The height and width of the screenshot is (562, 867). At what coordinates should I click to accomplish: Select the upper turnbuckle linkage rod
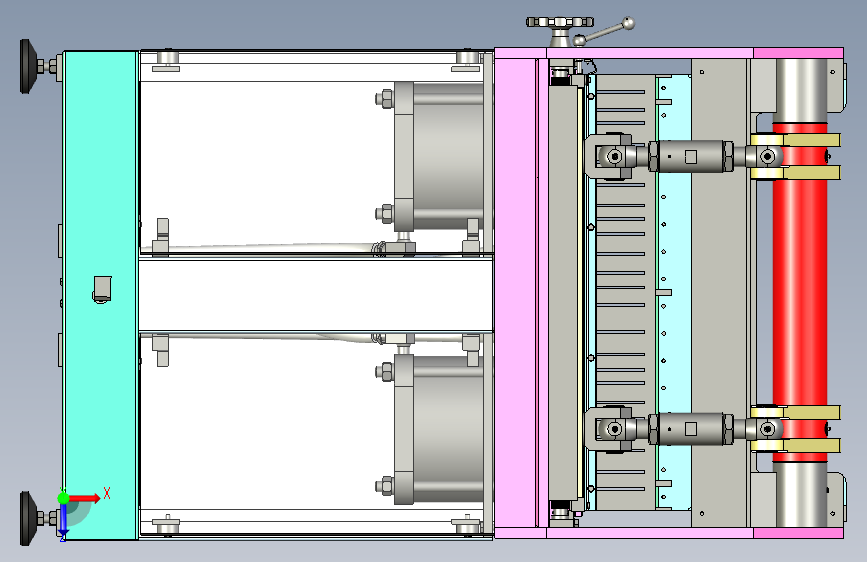point(691,157)
